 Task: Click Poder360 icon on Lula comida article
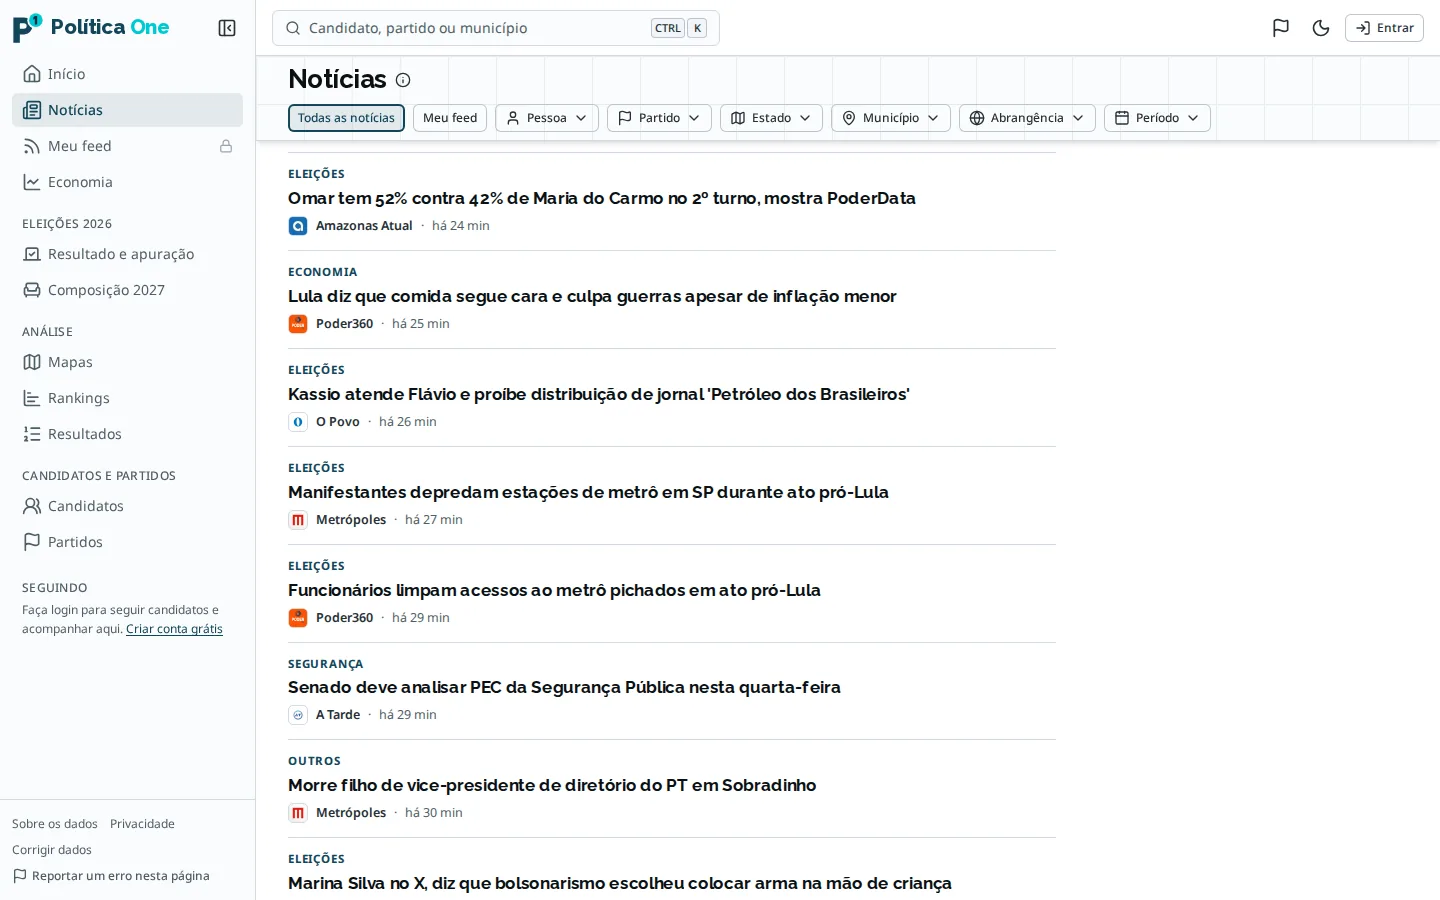coord(298,324)
